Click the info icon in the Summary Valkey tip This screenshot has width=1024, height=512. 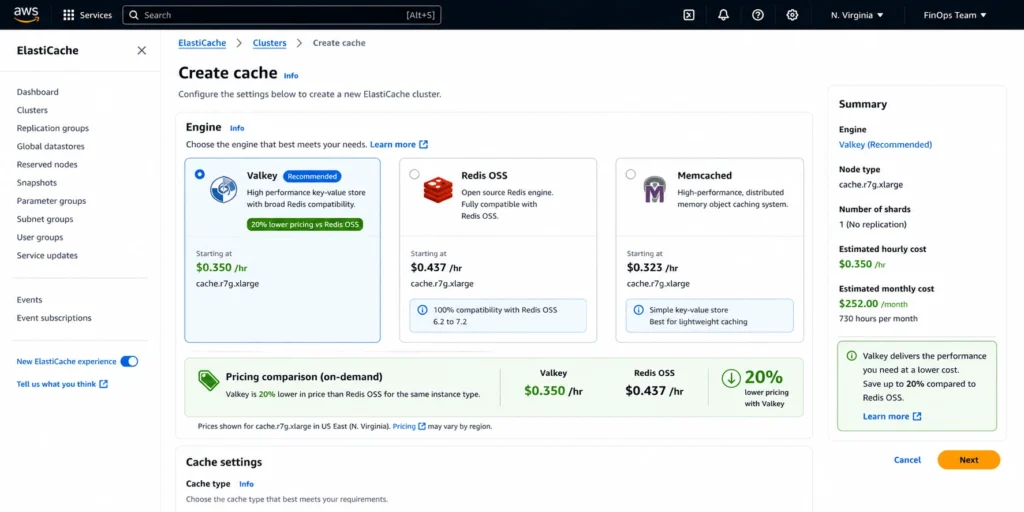tap(852, 356)
